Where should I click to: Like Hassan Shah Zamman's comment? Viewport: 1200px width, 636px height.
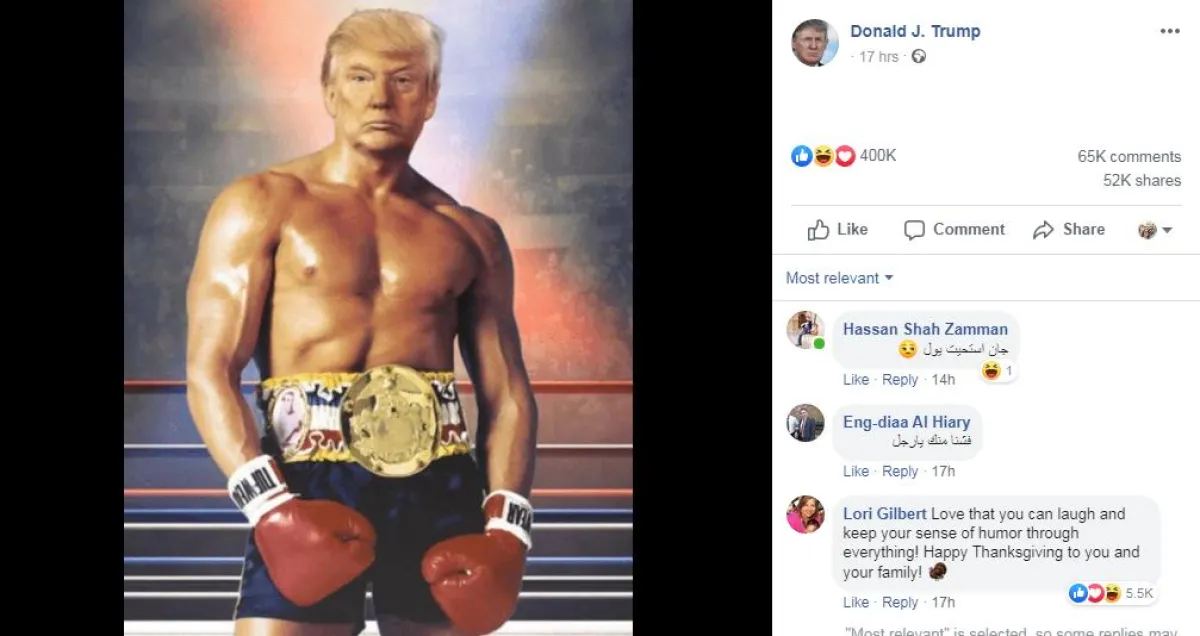click(x=856, y=380)
